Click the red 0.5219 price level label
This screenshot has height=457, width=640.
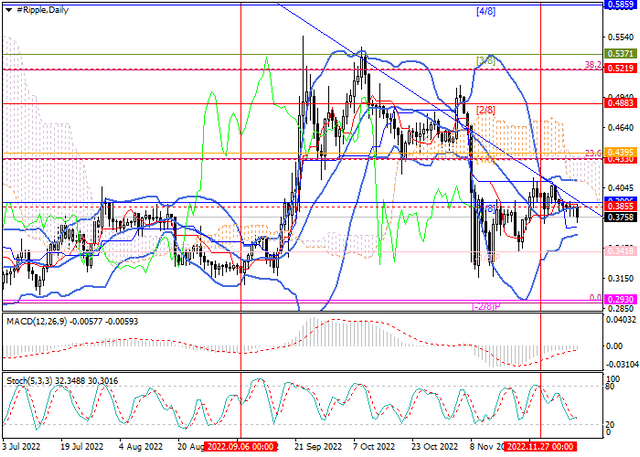(x=620, y=68)
